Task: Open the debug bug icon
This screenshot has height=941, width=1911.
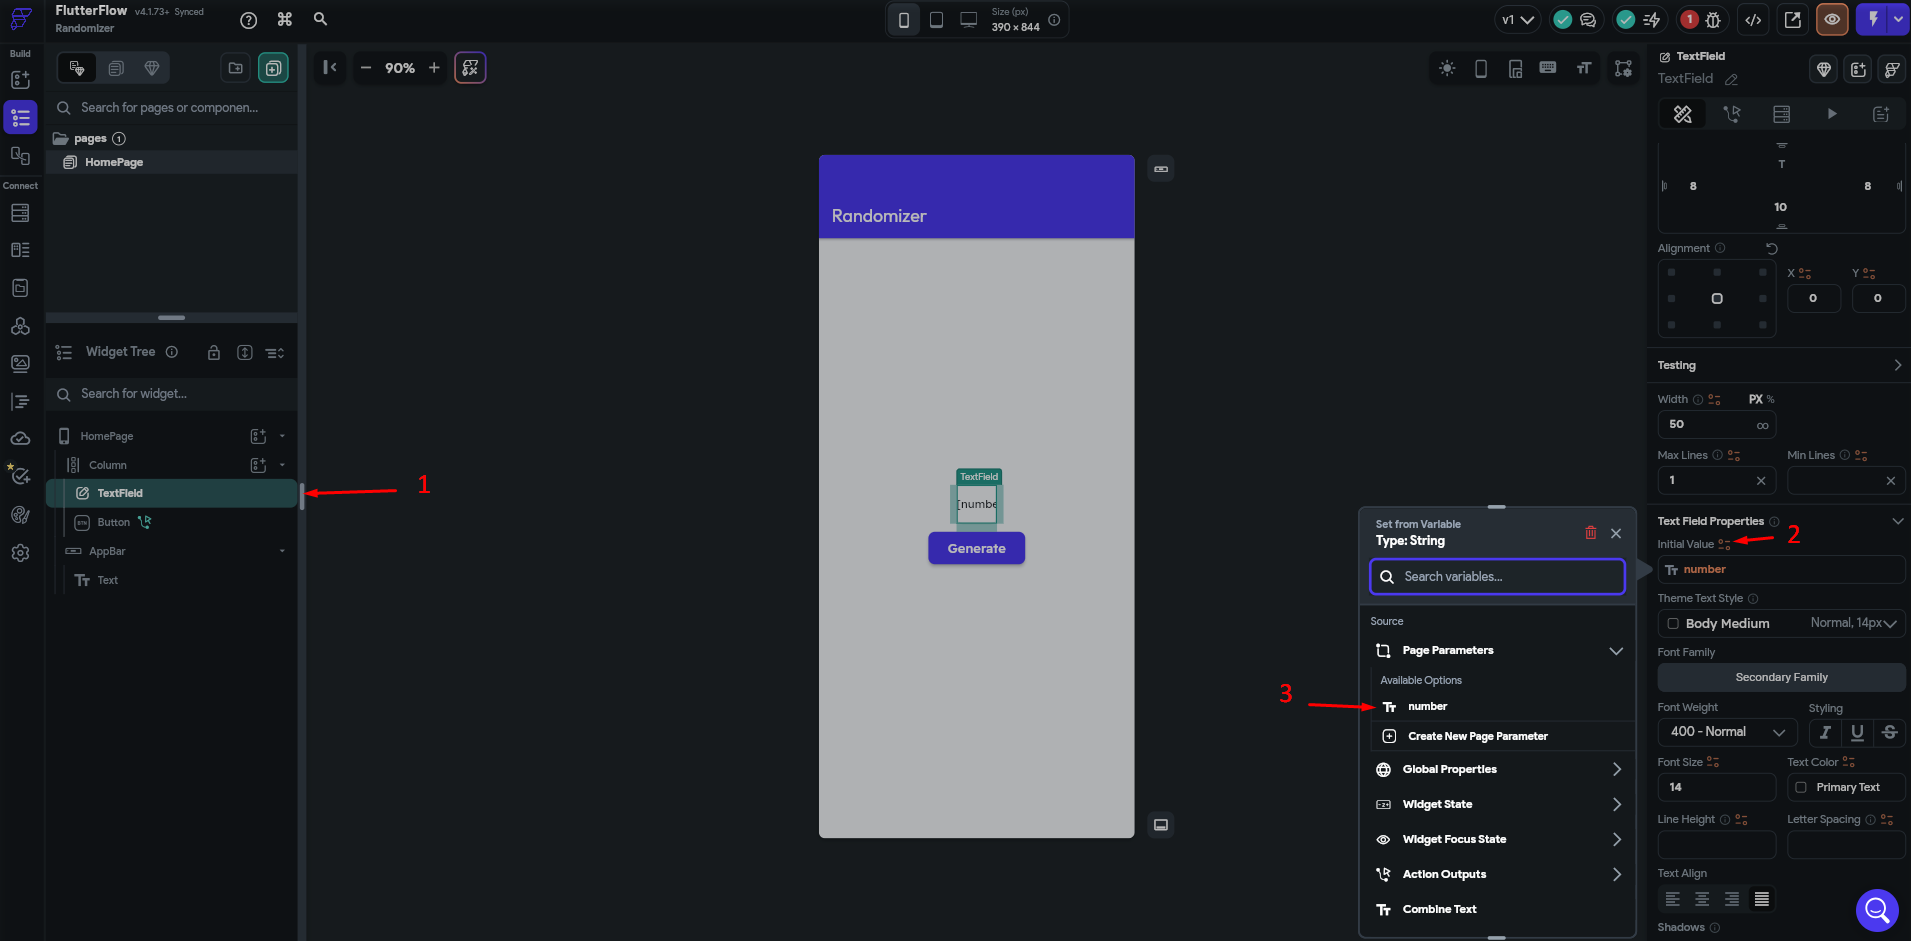Action: click(1713, 19)
